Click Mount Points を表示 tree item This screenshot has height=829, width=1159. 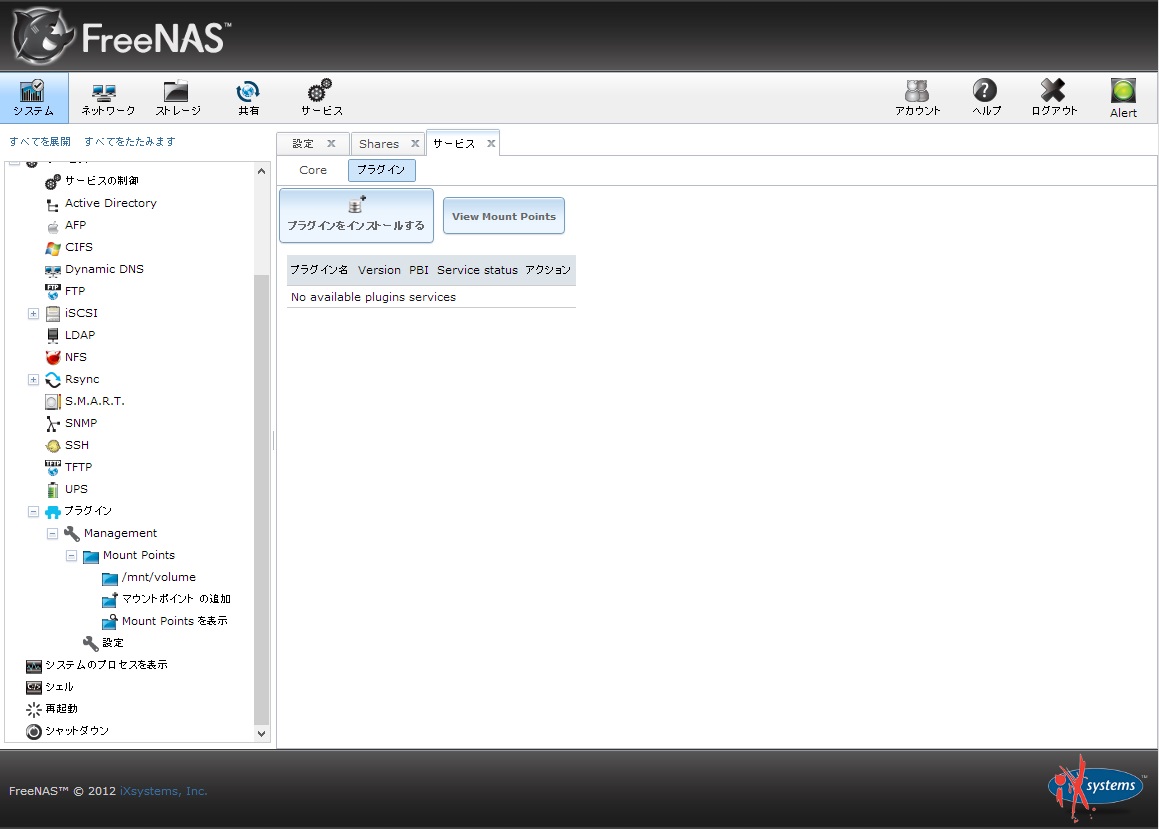pyautogui.click(x=174, y=621)
